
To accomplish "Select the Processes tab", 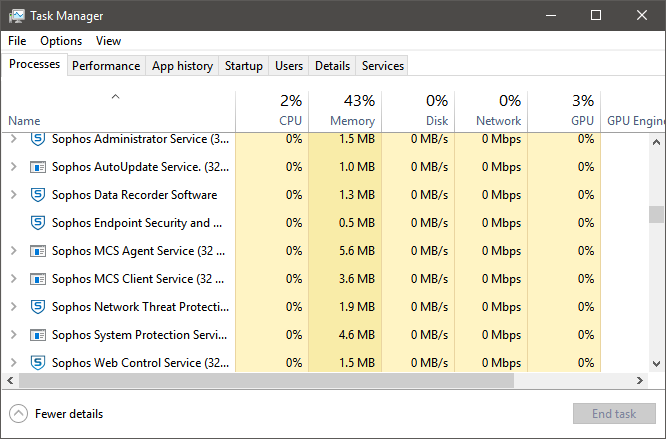I will pyautogui.click(x=34, y=64).
